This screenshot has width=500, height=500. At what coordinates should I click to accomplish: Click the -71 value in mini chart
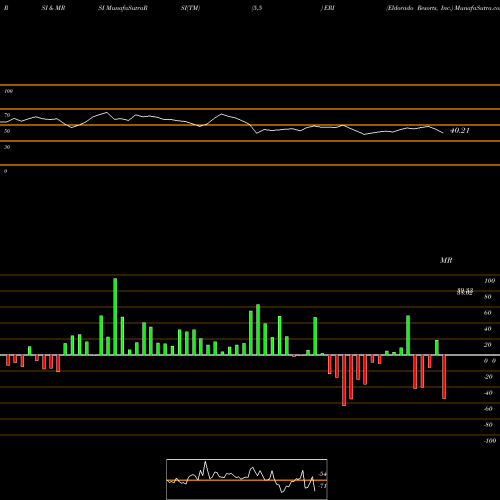coord(322,486)
